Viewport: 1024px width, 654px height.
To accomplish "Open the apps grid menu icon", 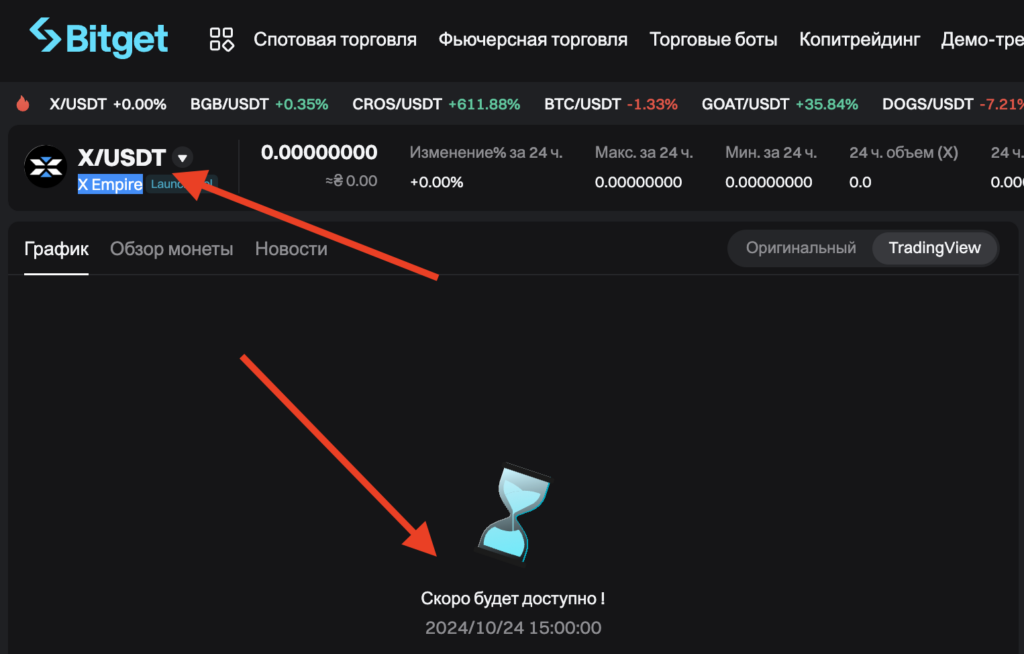I will pos(221,40).
